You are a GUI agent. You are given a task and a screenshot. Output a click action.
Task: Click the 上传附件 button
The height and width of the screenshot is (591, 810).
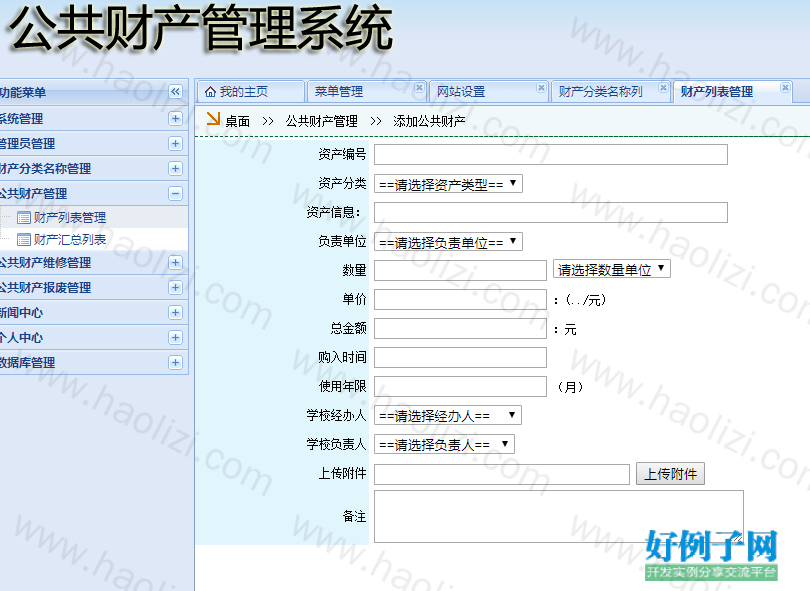(670, 474)
